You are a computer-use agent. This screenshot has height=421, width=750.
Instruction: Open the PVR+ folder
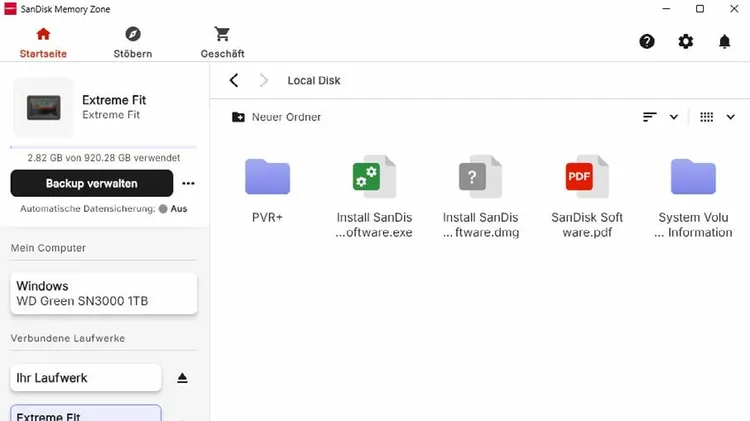tap(267, 188)
